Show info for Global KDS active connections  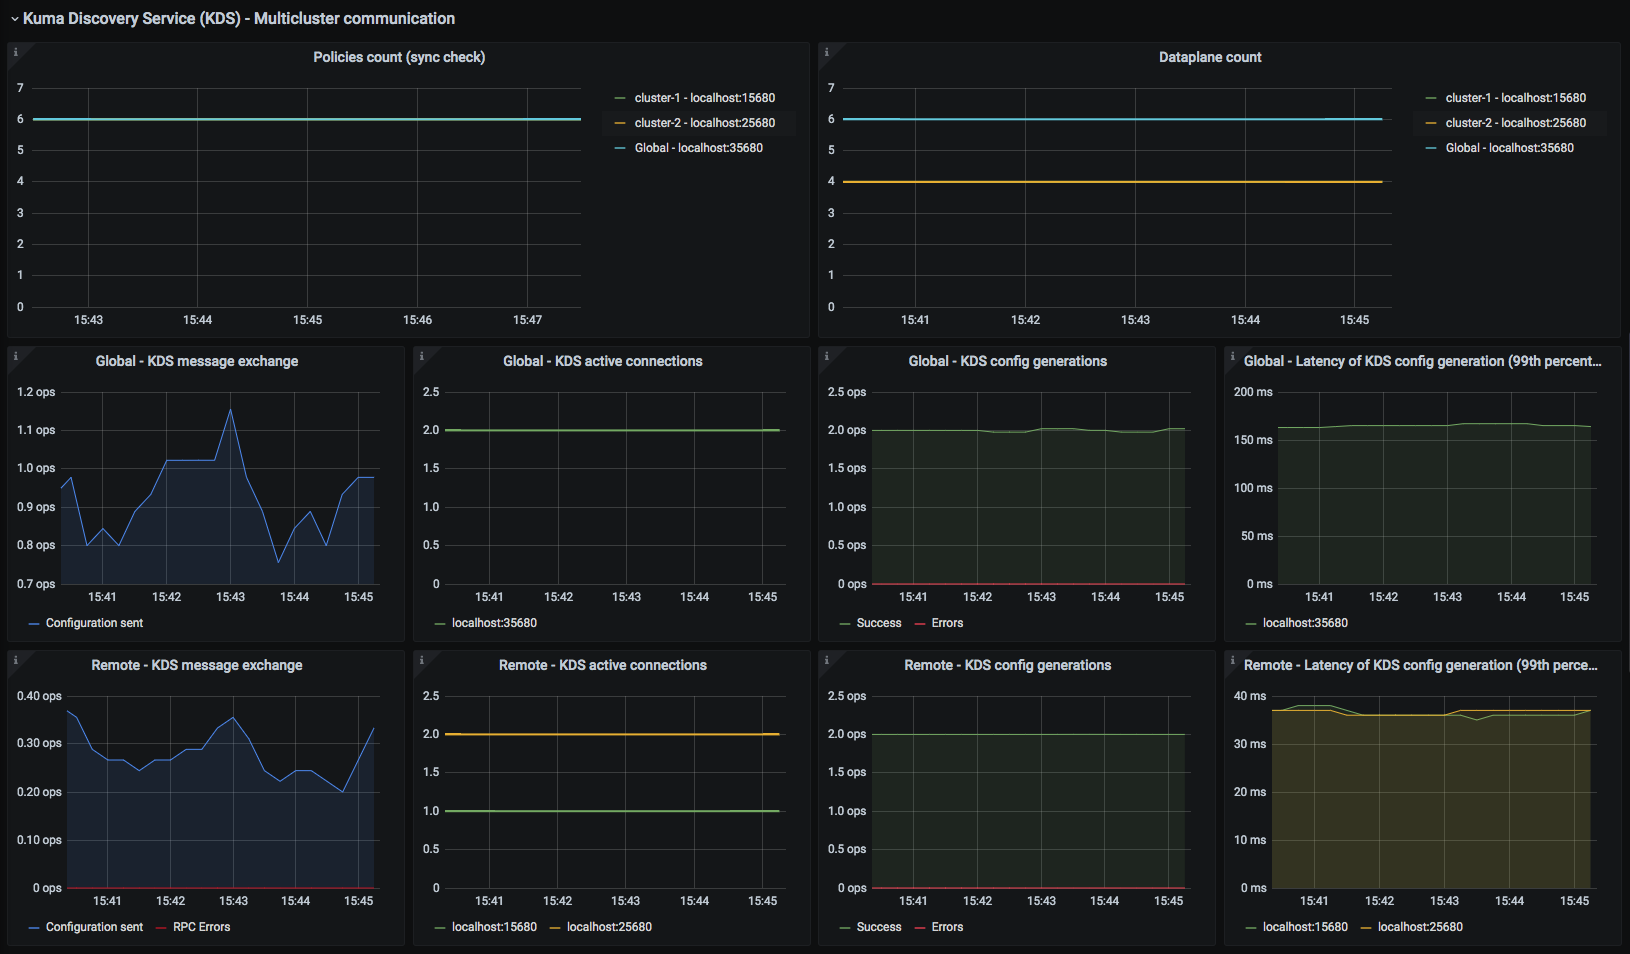click(421, 356)
